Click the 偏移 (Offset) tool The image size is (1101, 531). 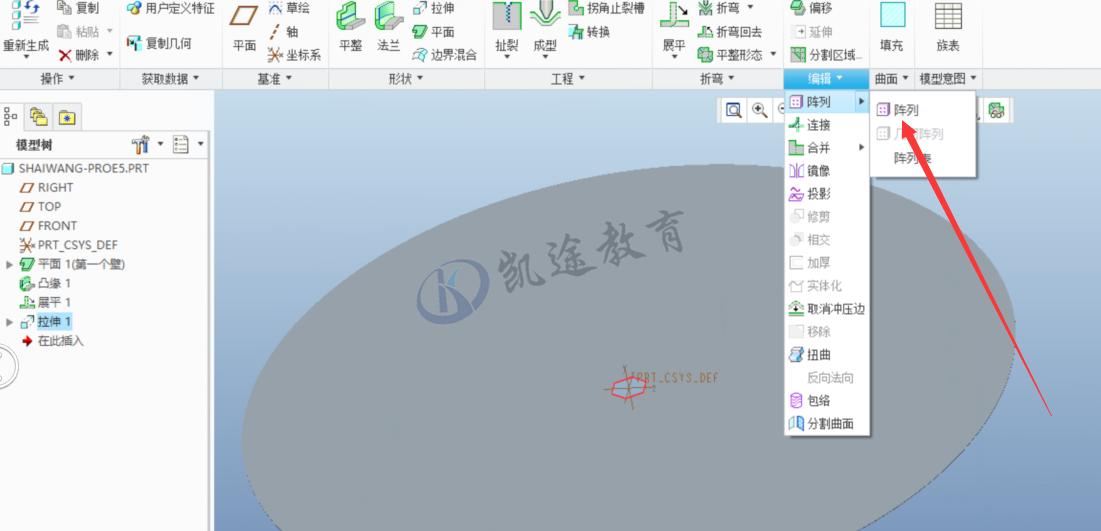point(811,8)
